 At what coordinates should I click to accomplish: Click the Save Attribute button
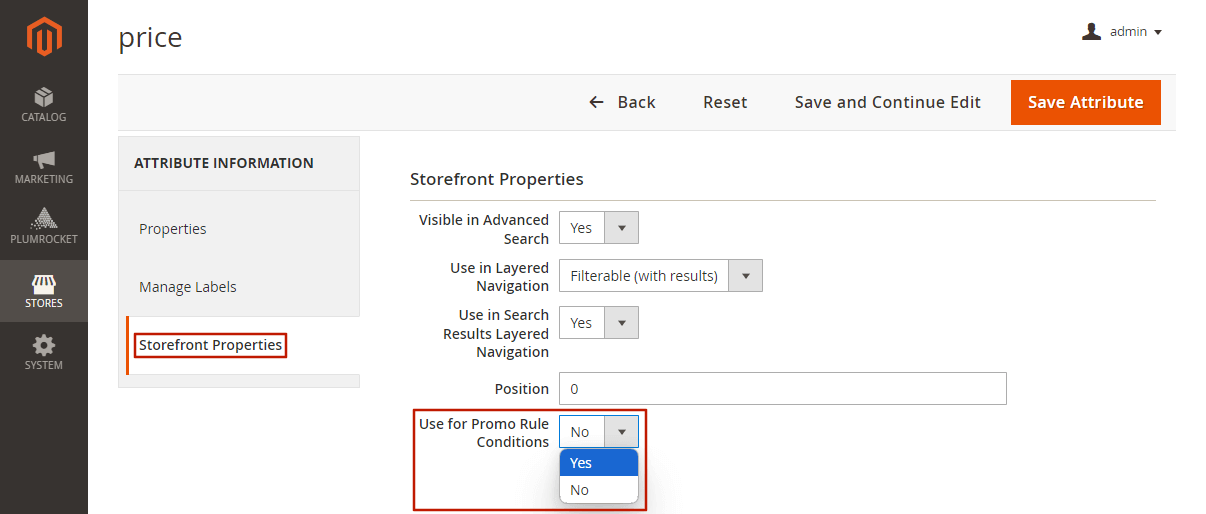click(1086, 102)
